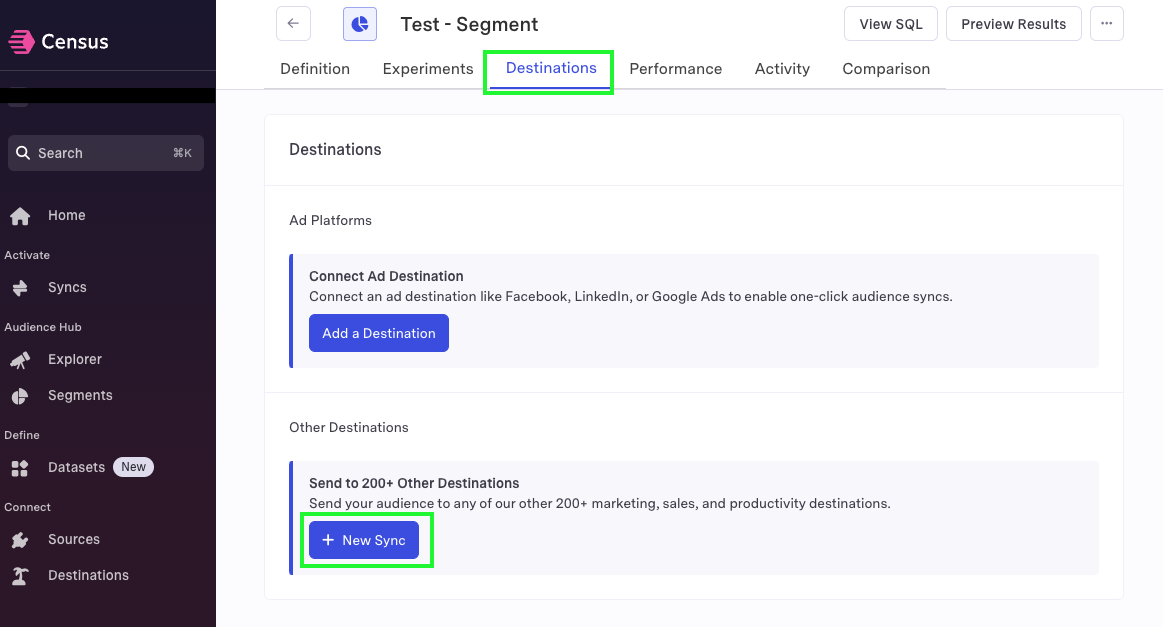This screenshot has height=627, width=1163.
Task: Go to the Comparison tab
Action: 886,69
